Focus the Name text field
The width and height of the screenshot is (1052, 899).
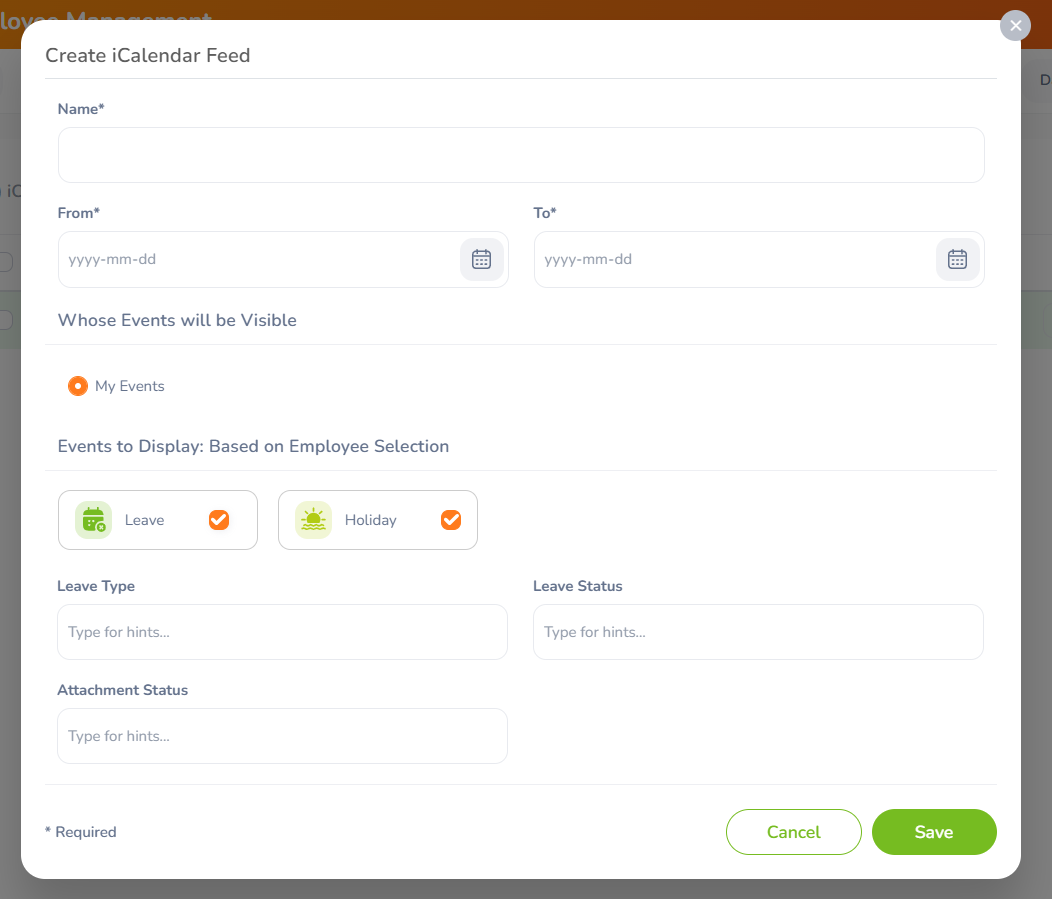521,155
